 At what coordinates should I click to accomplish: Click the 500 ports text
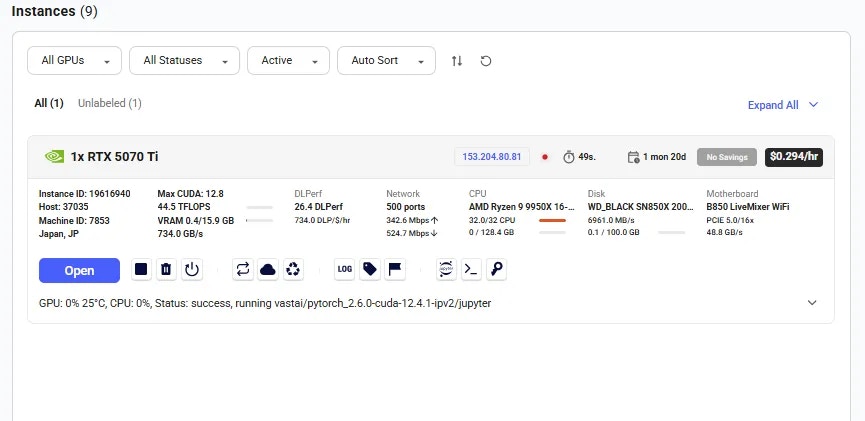coord(405,207)
